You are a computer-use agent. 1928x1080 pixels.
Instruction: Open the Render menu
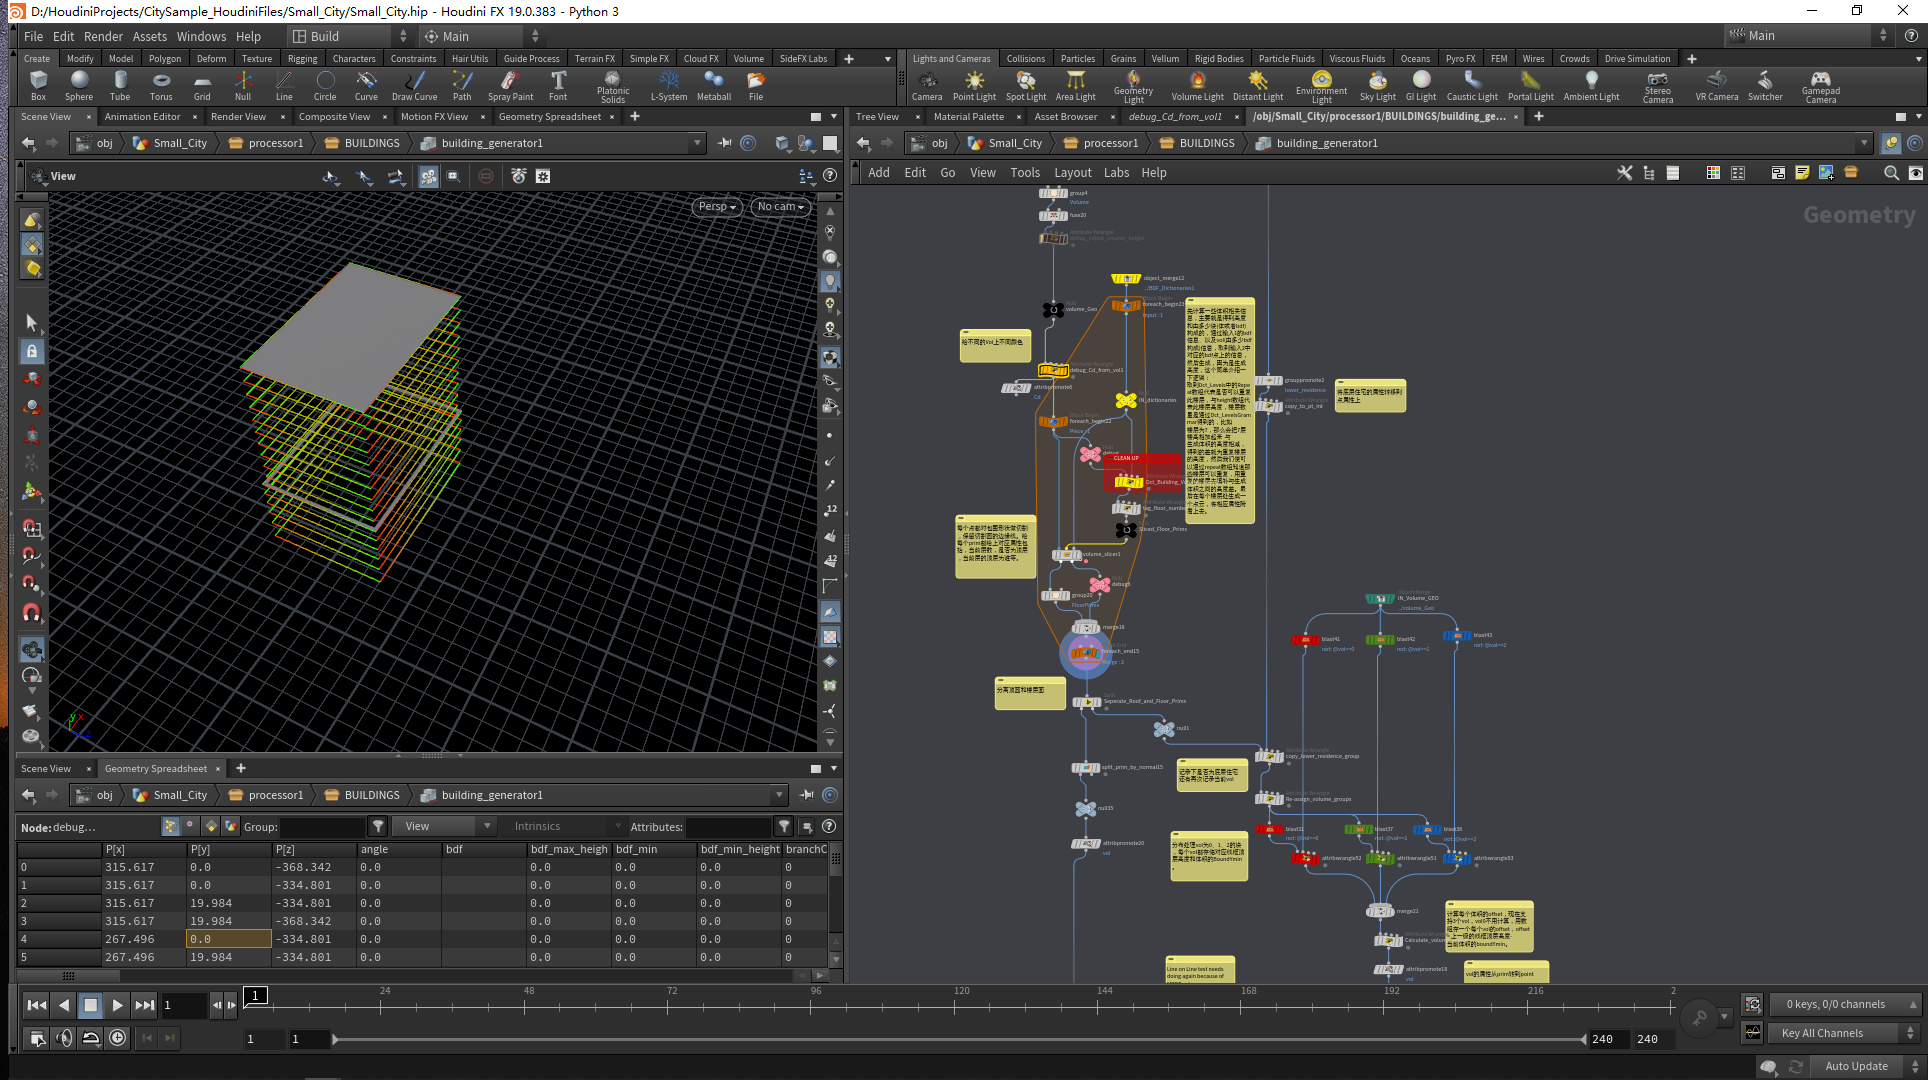(x=103, y=36)
